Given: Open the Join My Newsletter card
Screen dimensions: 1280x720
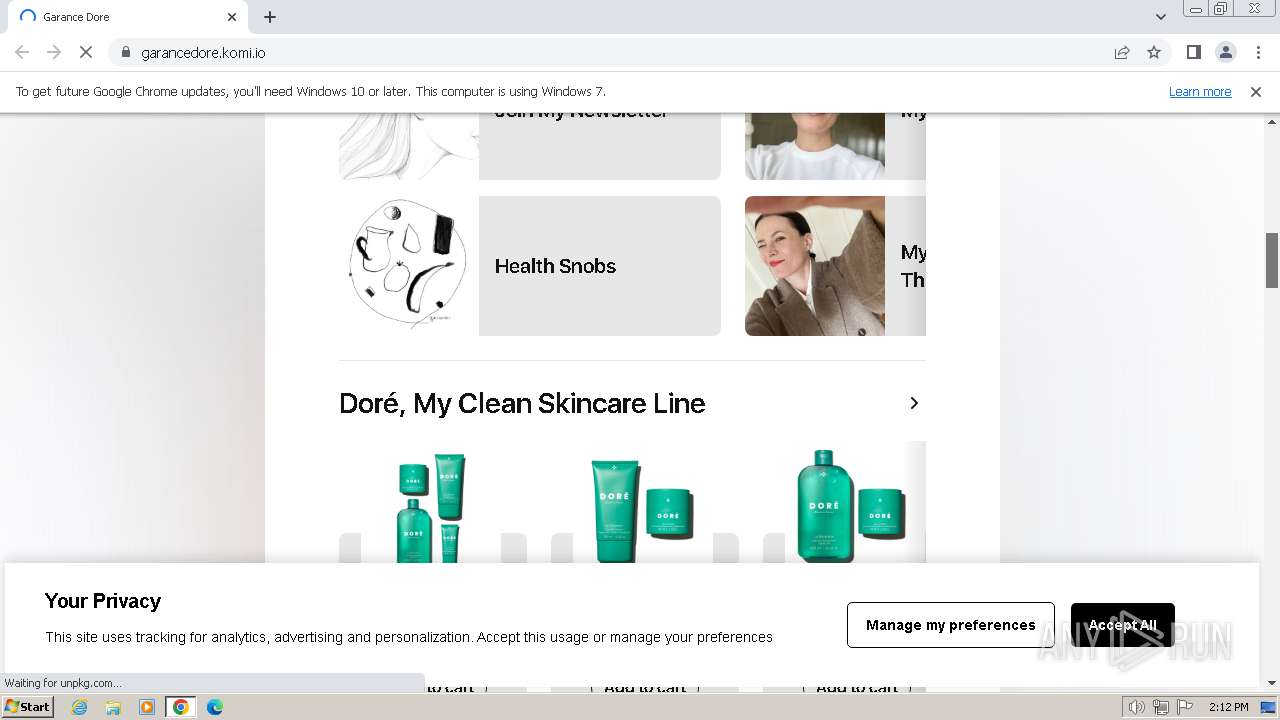Looking at the screenshot, I should pos(530,146).
